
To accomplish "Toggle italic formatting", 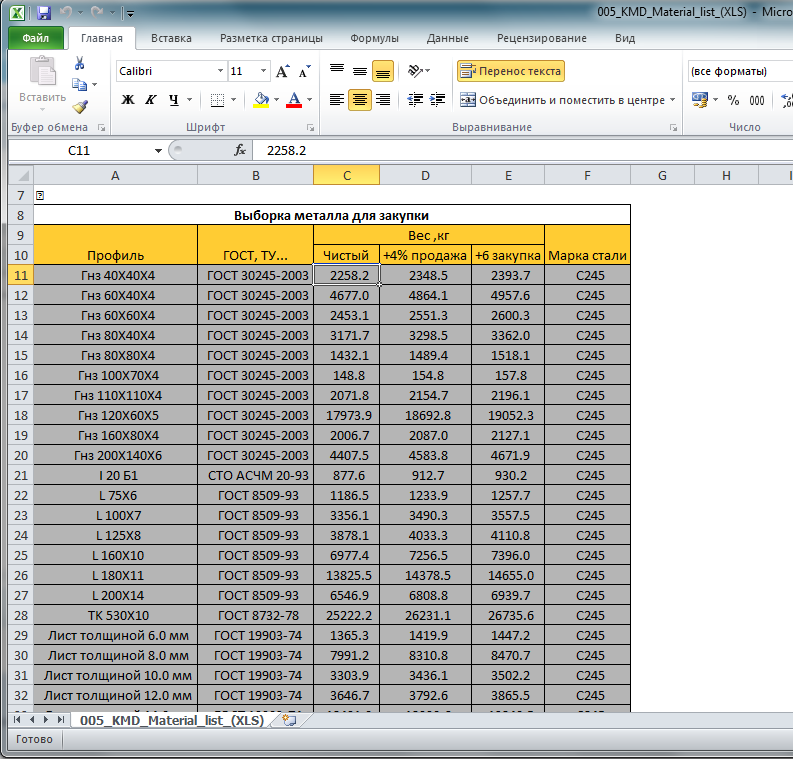I will (x=151, y=100).
